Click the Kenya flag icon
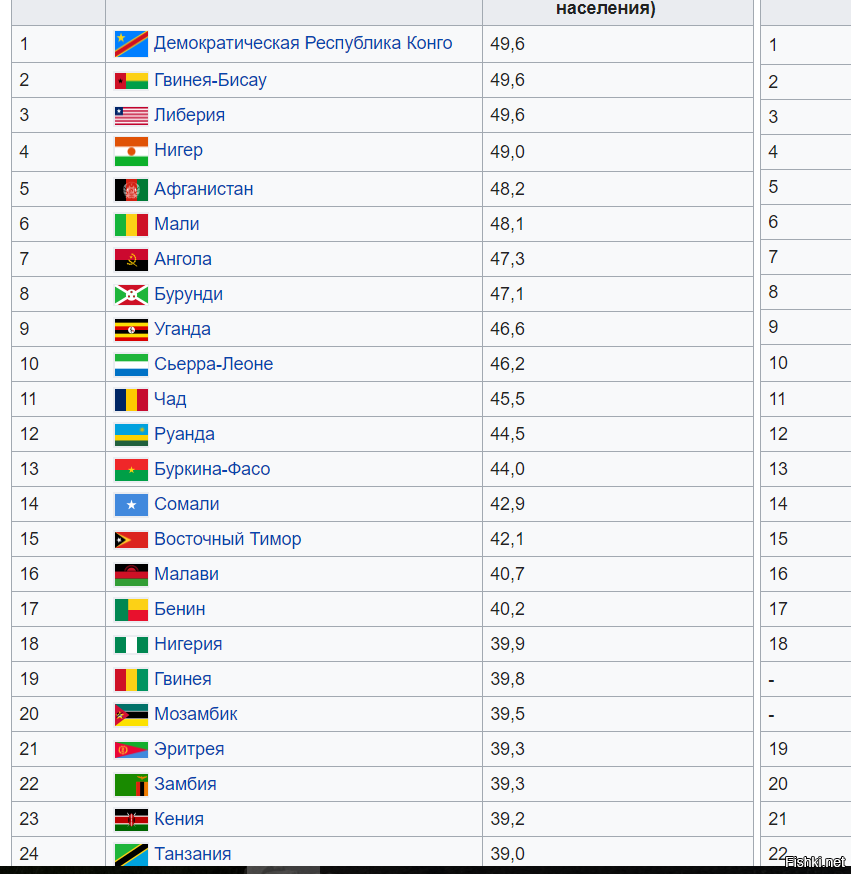The image size is (851, 874). (x=131, y=819)
